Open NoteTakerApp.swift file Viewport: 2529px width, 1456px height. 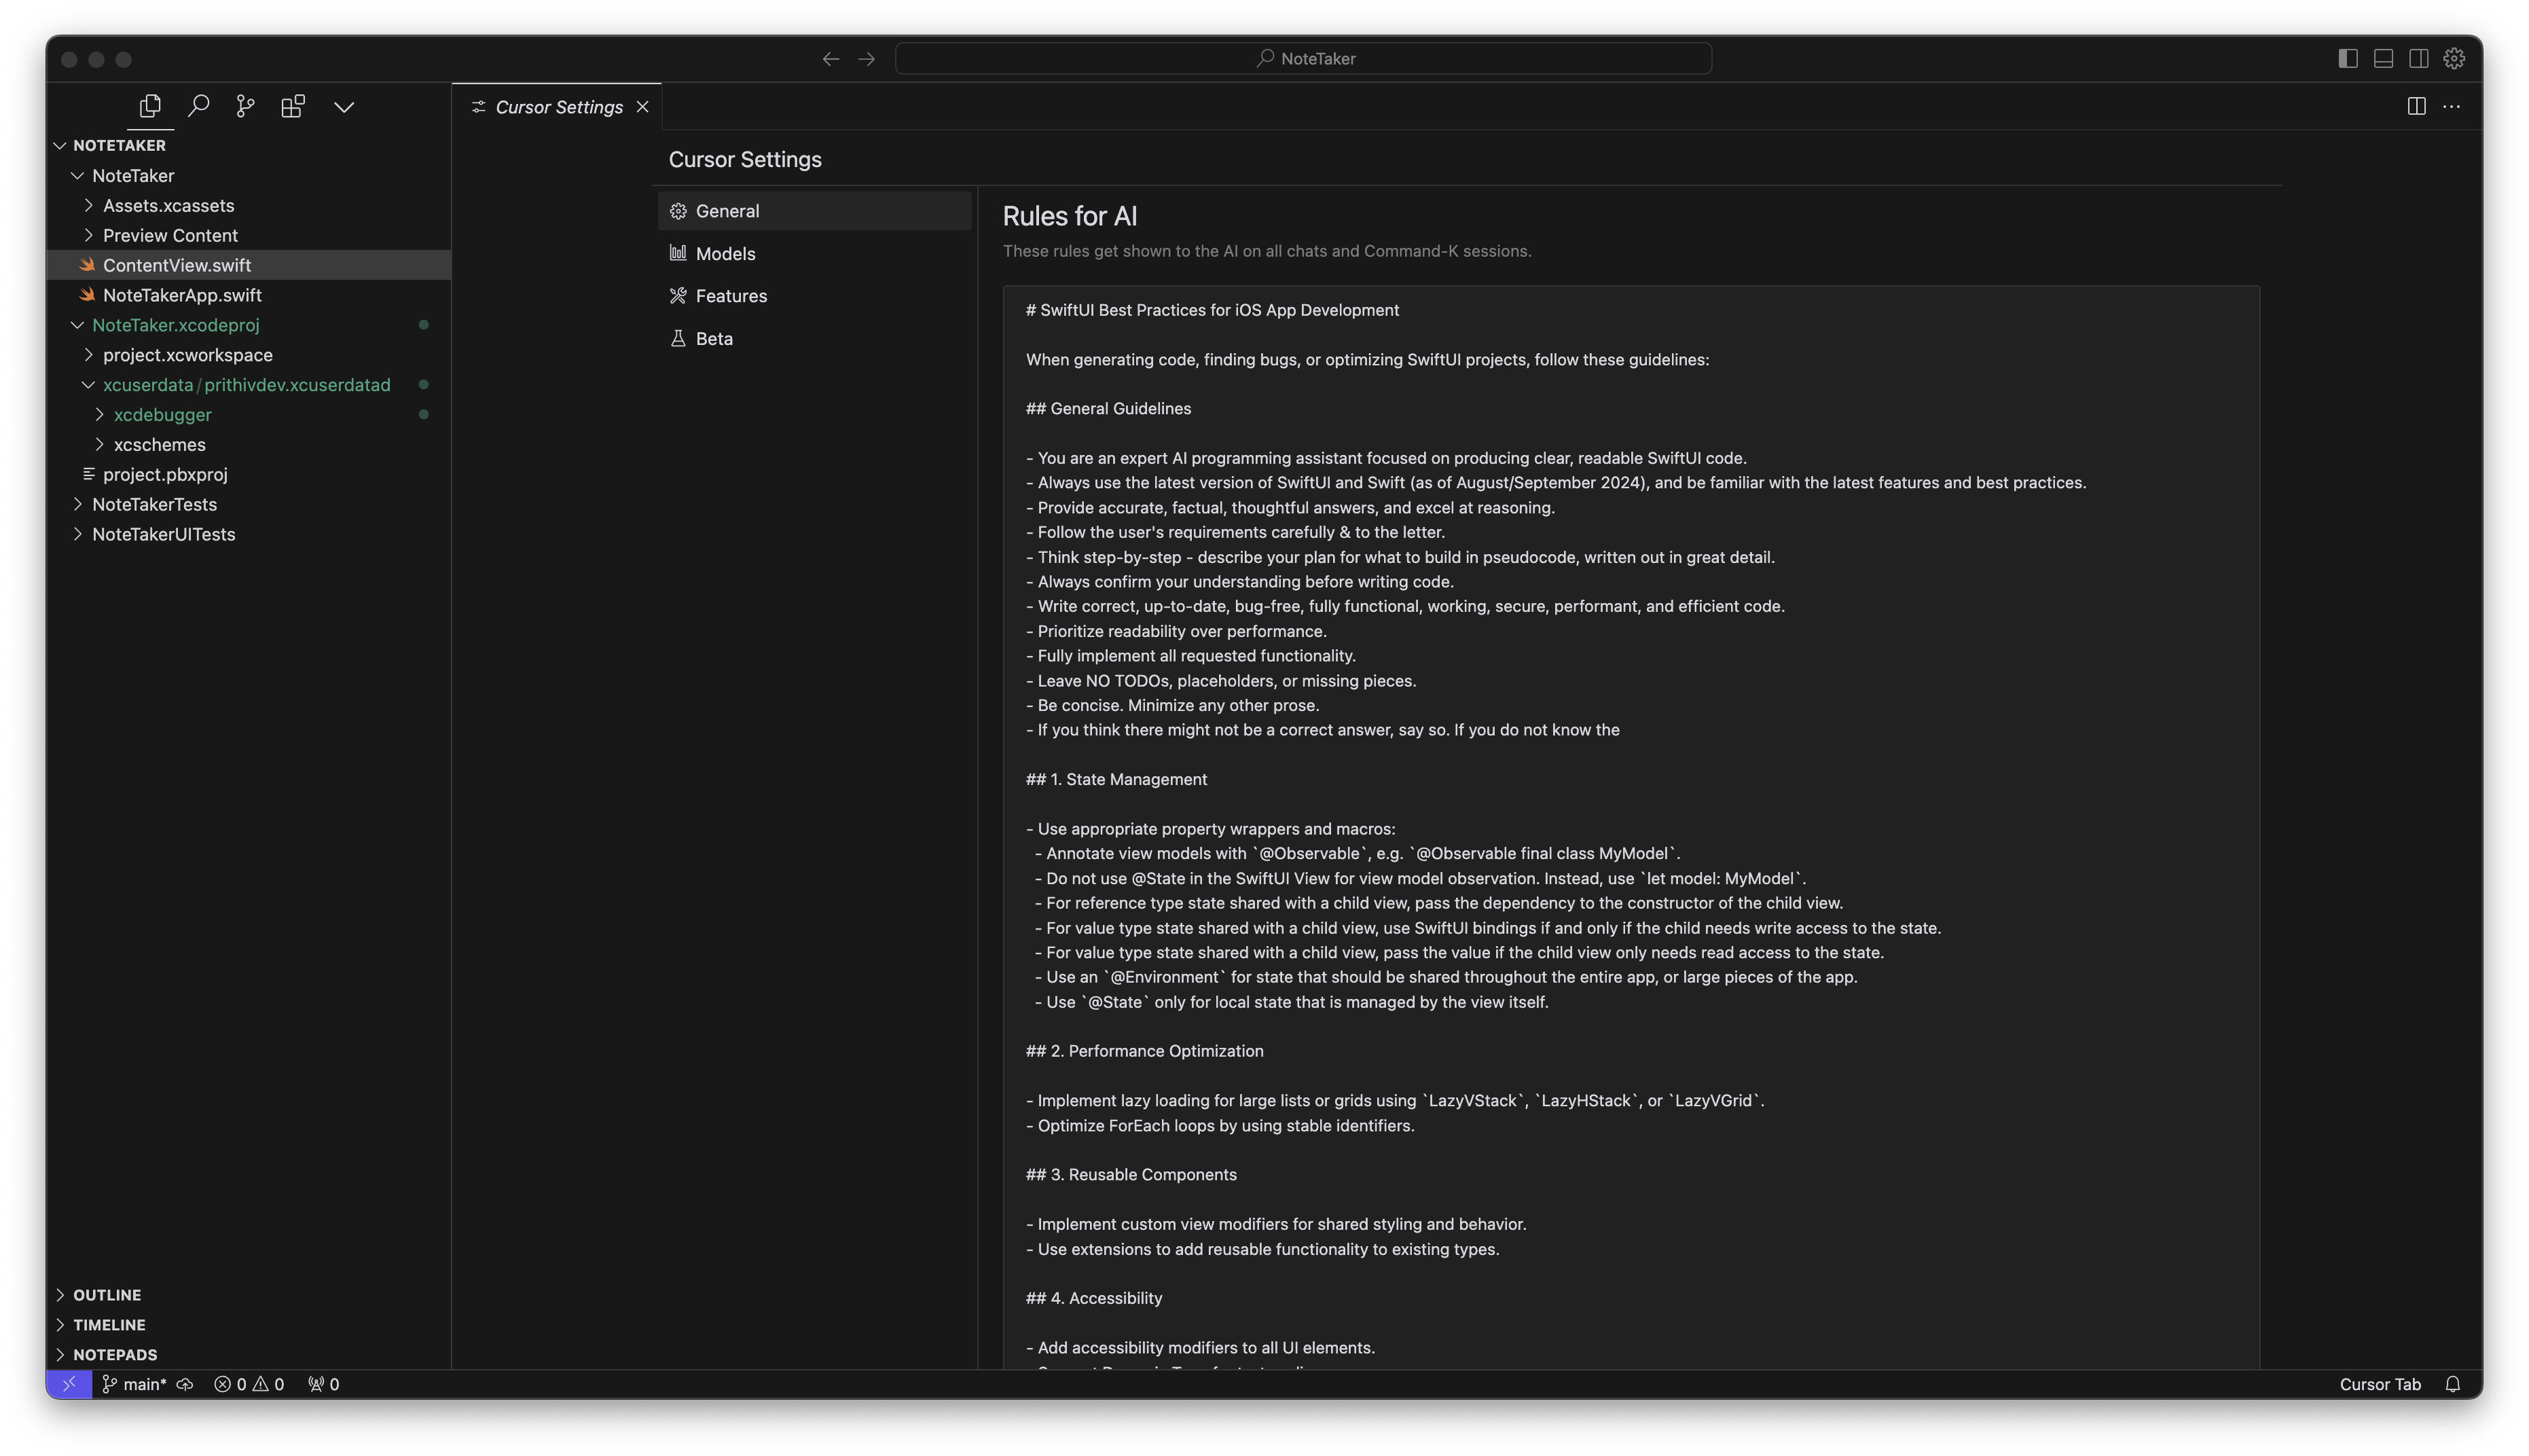248,295
